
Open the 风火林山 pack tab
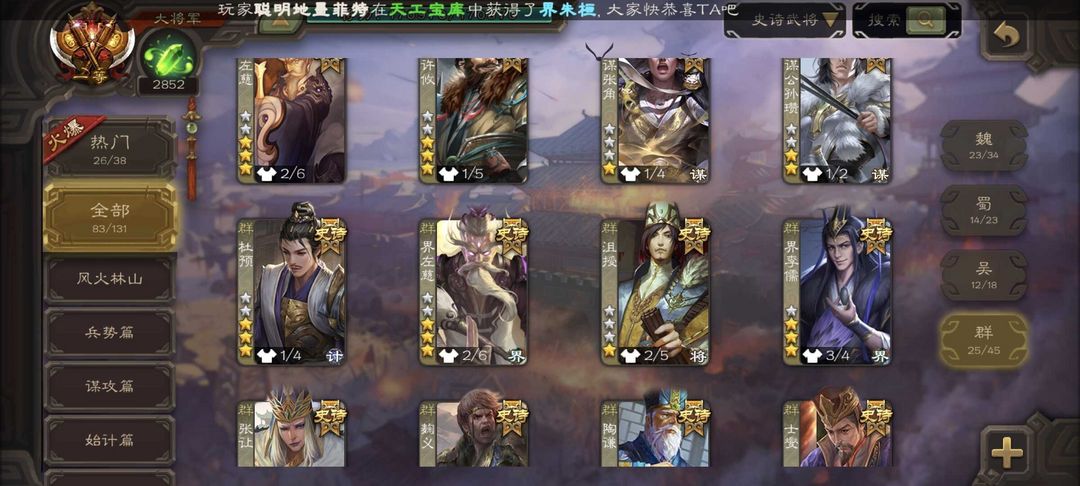coord(110,279)
